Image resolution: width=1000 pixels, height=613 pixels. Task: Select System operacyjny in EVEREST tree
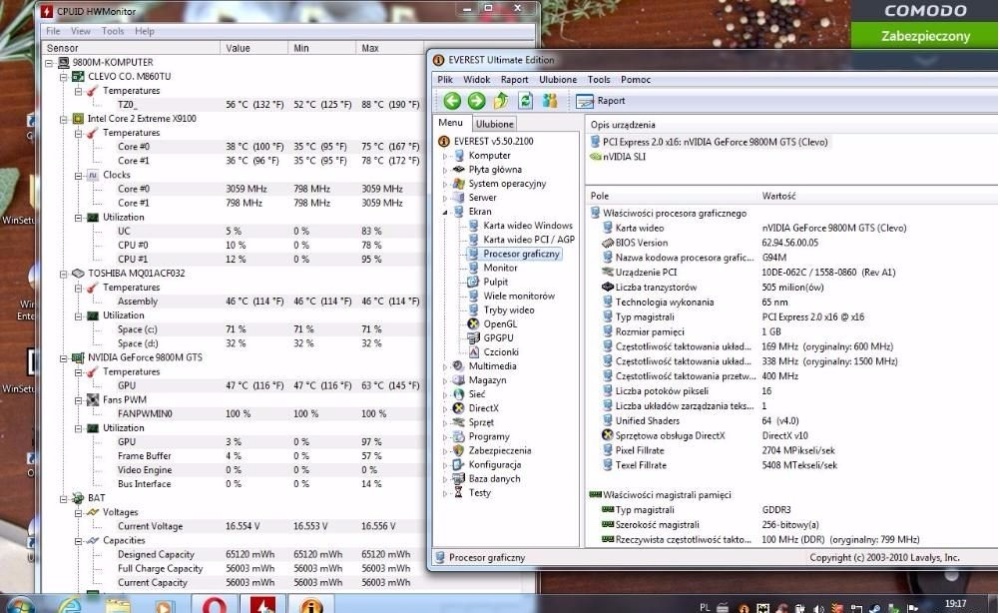point(507,184)
